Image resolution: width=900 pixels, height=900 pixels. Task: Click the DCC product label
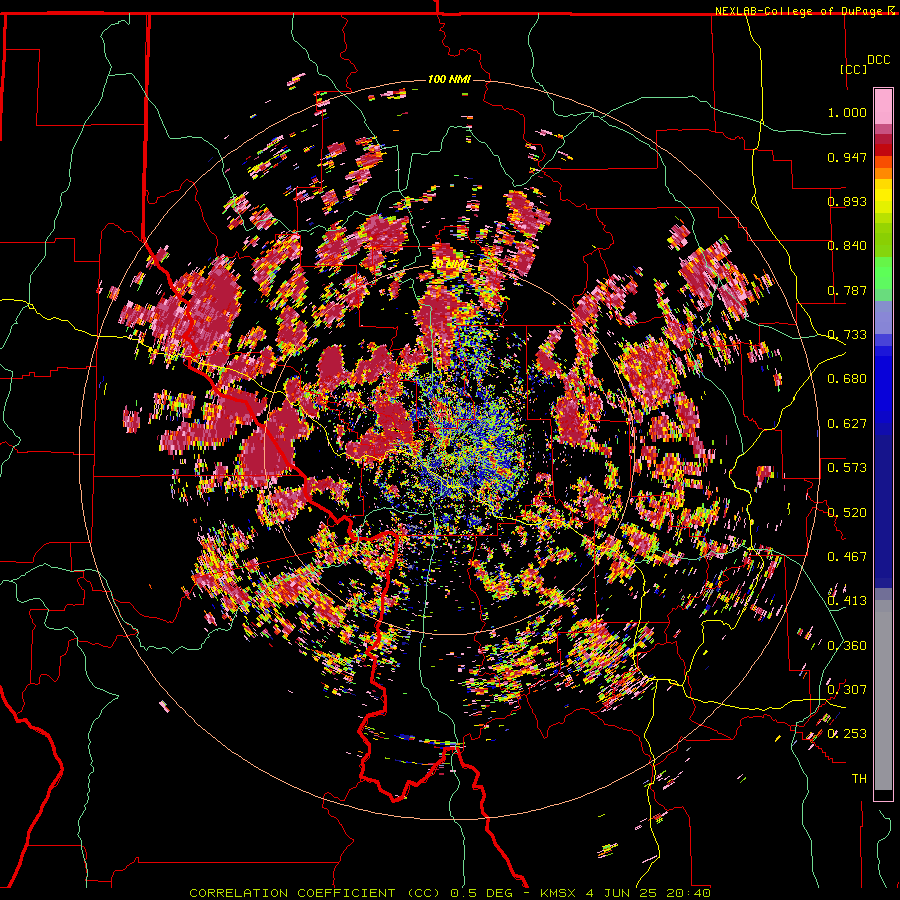[x=878, y=60]
